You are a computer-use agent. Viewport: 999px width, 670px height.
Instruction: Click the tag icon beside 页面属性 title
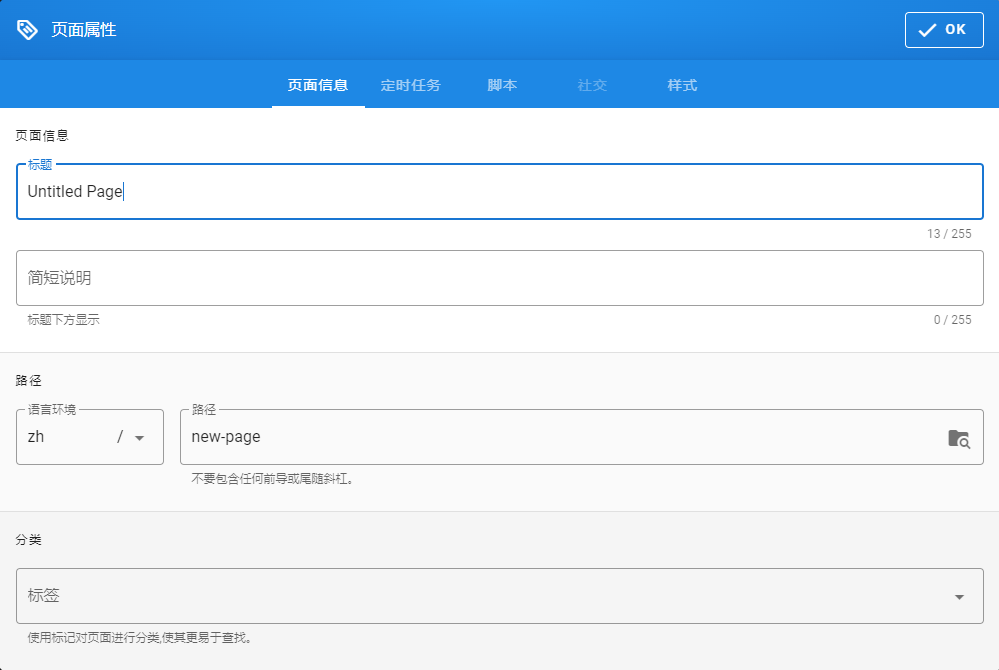[25, 29]
